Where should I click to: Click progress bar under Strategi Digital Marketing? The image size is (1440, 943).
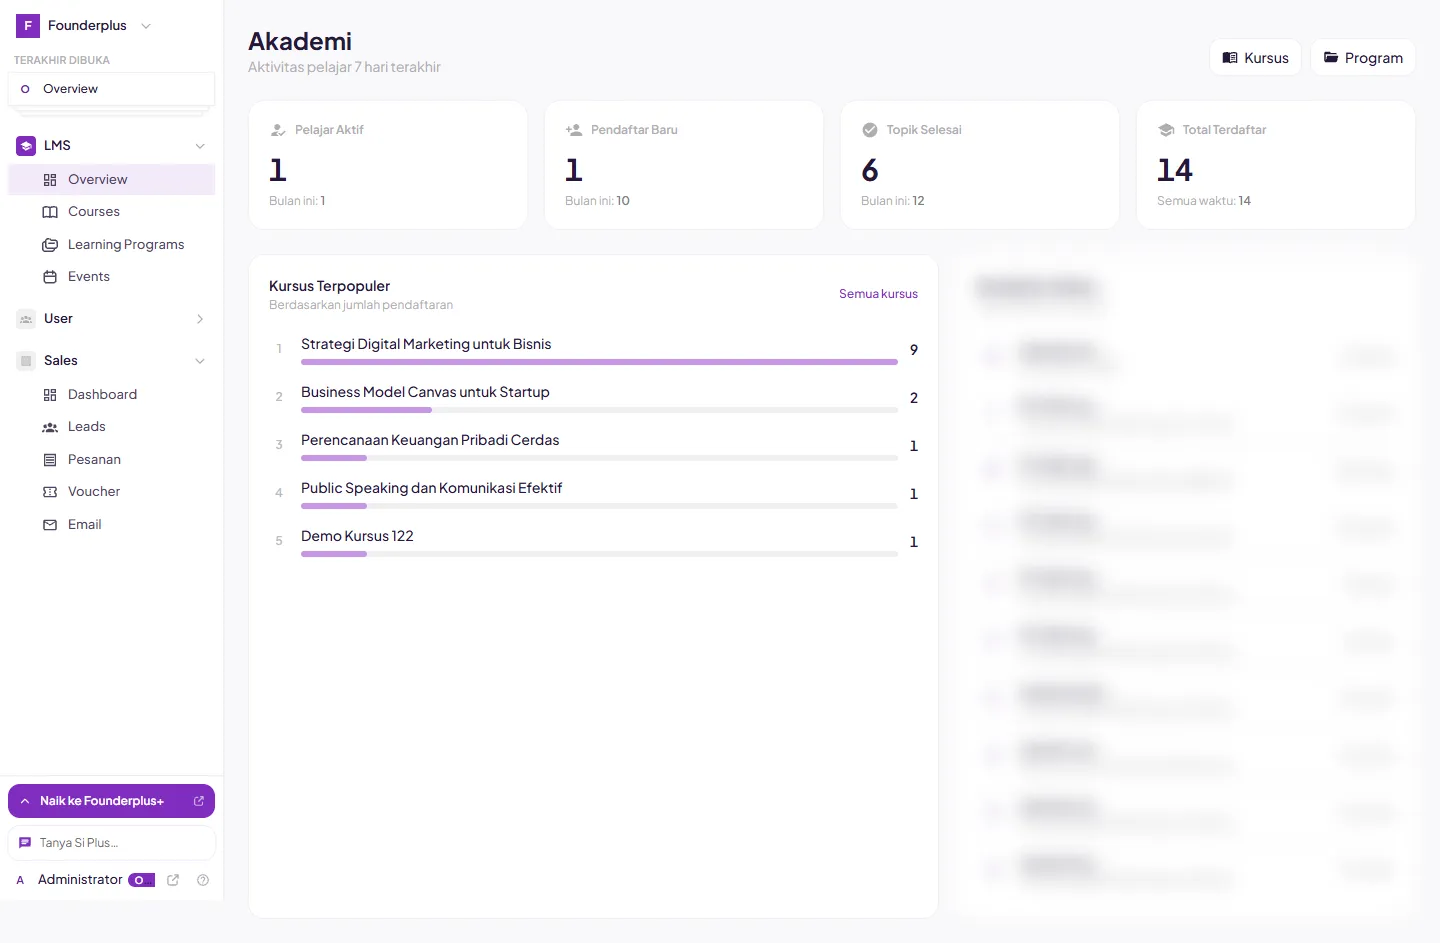599,362
